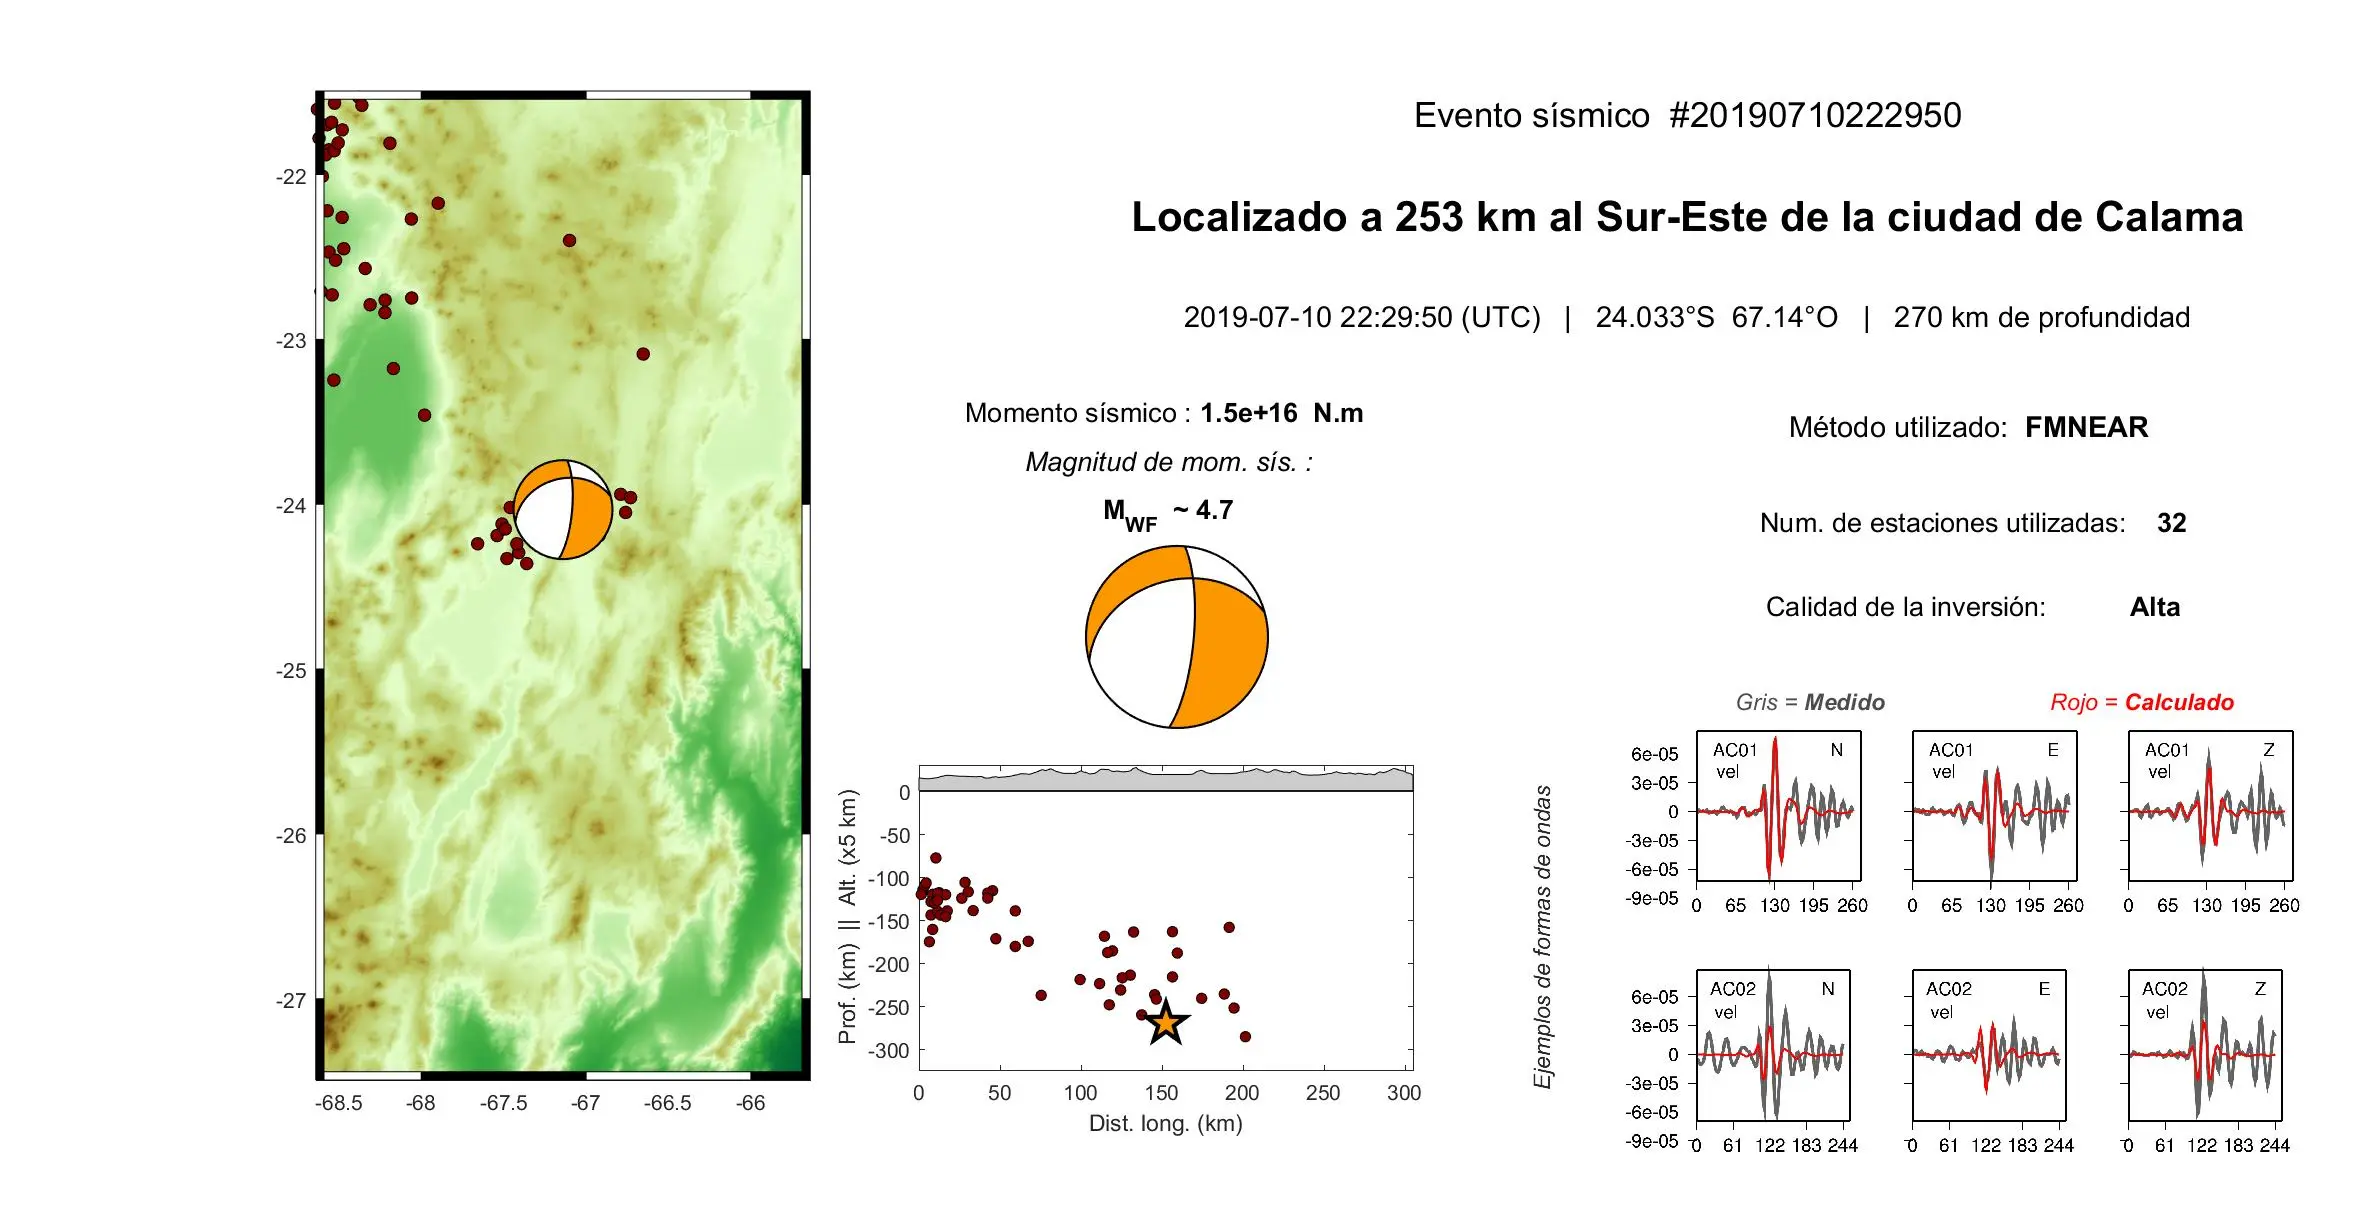Viewport: 2378px width, 1212px height.
Task: Click the AC01 E velocity waveform plot
Action: point(1994,806)
